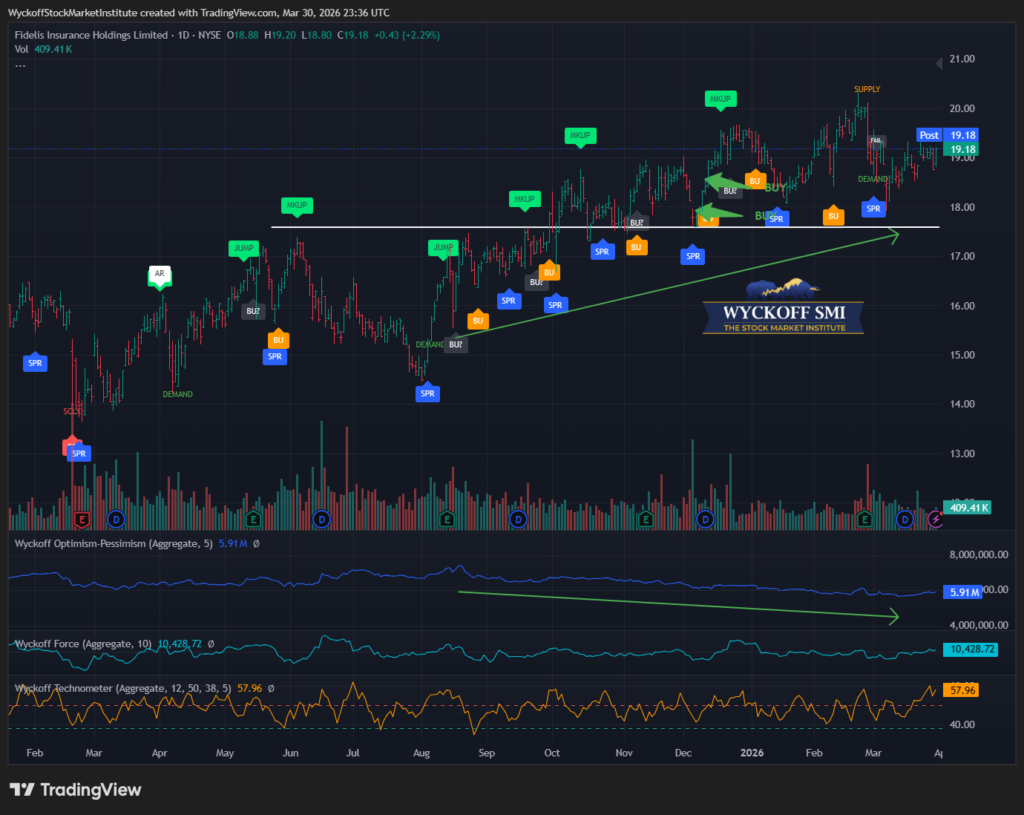
Task: Click the blue Post price label
Action: pos(928,135)
